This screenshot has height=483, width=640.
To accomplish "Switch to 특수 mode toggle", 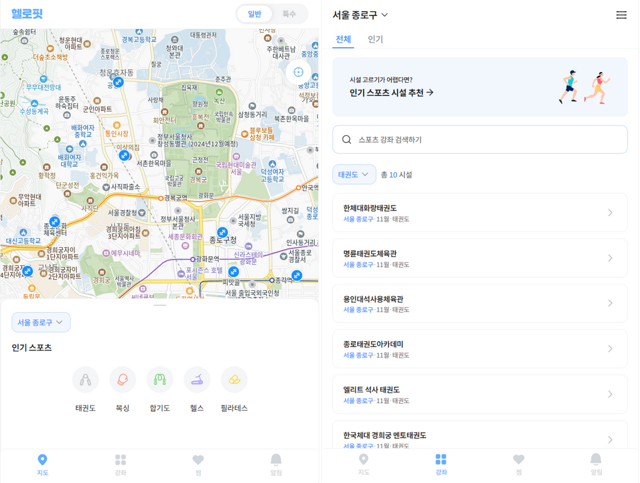I will (x=289, y=14).
